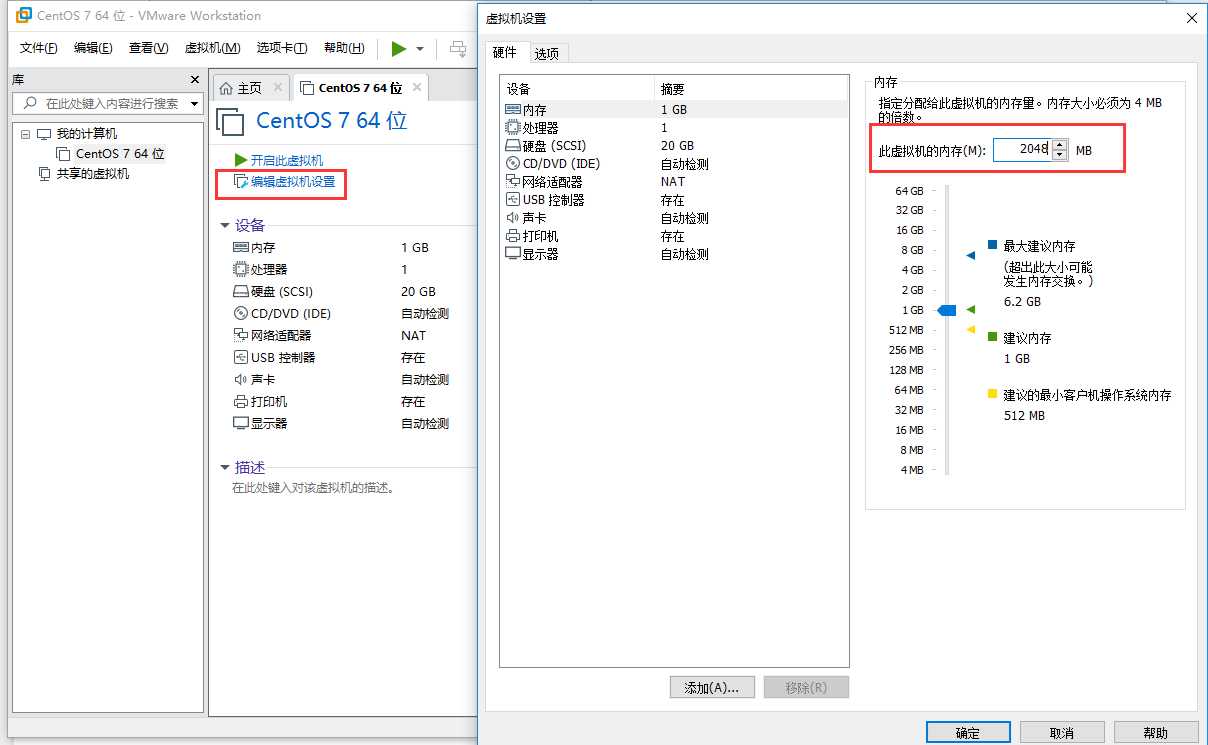This screenshot has height=745, width=1208.
Task: Click the memory slider thumb at 1 GB
Action: (946, 311)
